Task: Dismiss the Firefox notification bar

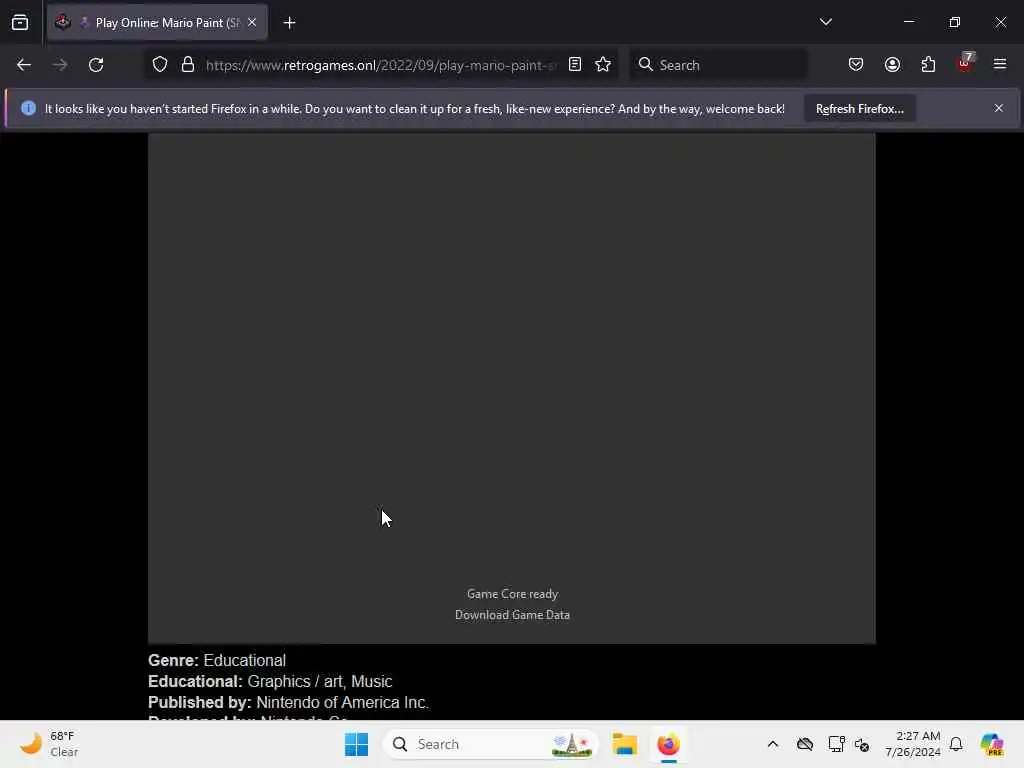Action: (x=999, y=108)
